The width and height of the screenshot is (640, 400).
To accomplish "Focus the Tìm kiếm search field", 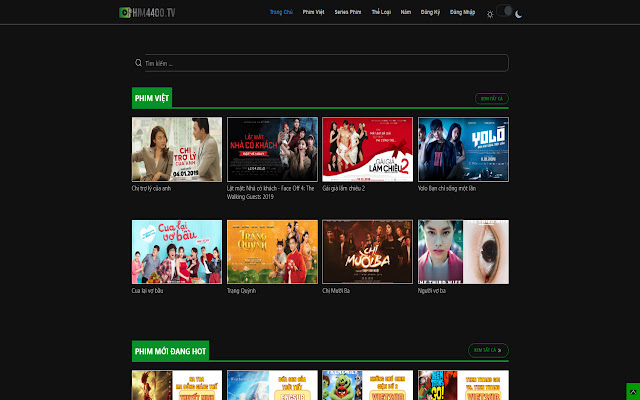I will pos(320,63).
